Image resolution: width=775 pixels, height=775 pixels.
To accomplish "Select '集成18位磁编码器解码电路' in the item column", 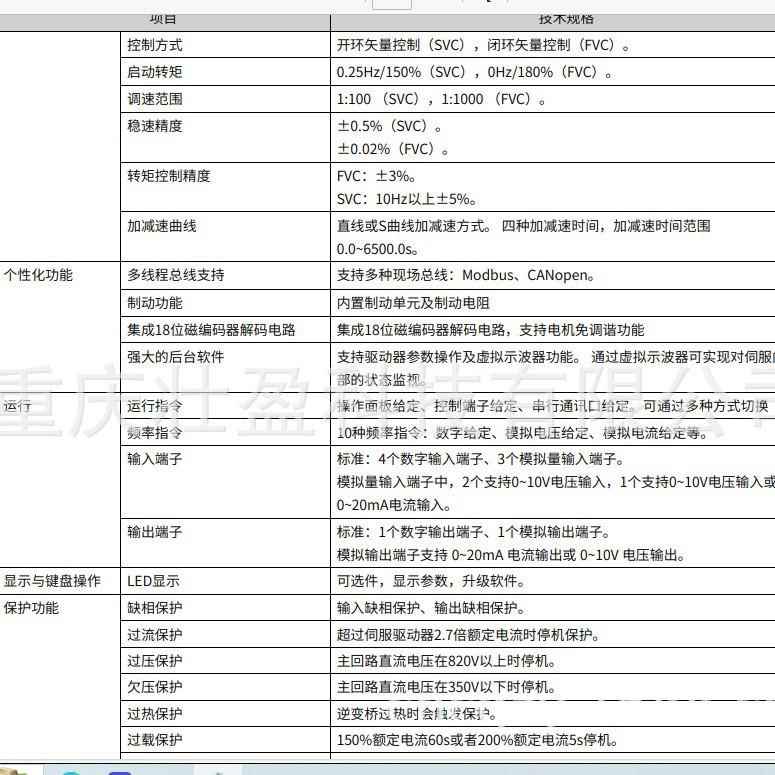I will tap(212, 330).
